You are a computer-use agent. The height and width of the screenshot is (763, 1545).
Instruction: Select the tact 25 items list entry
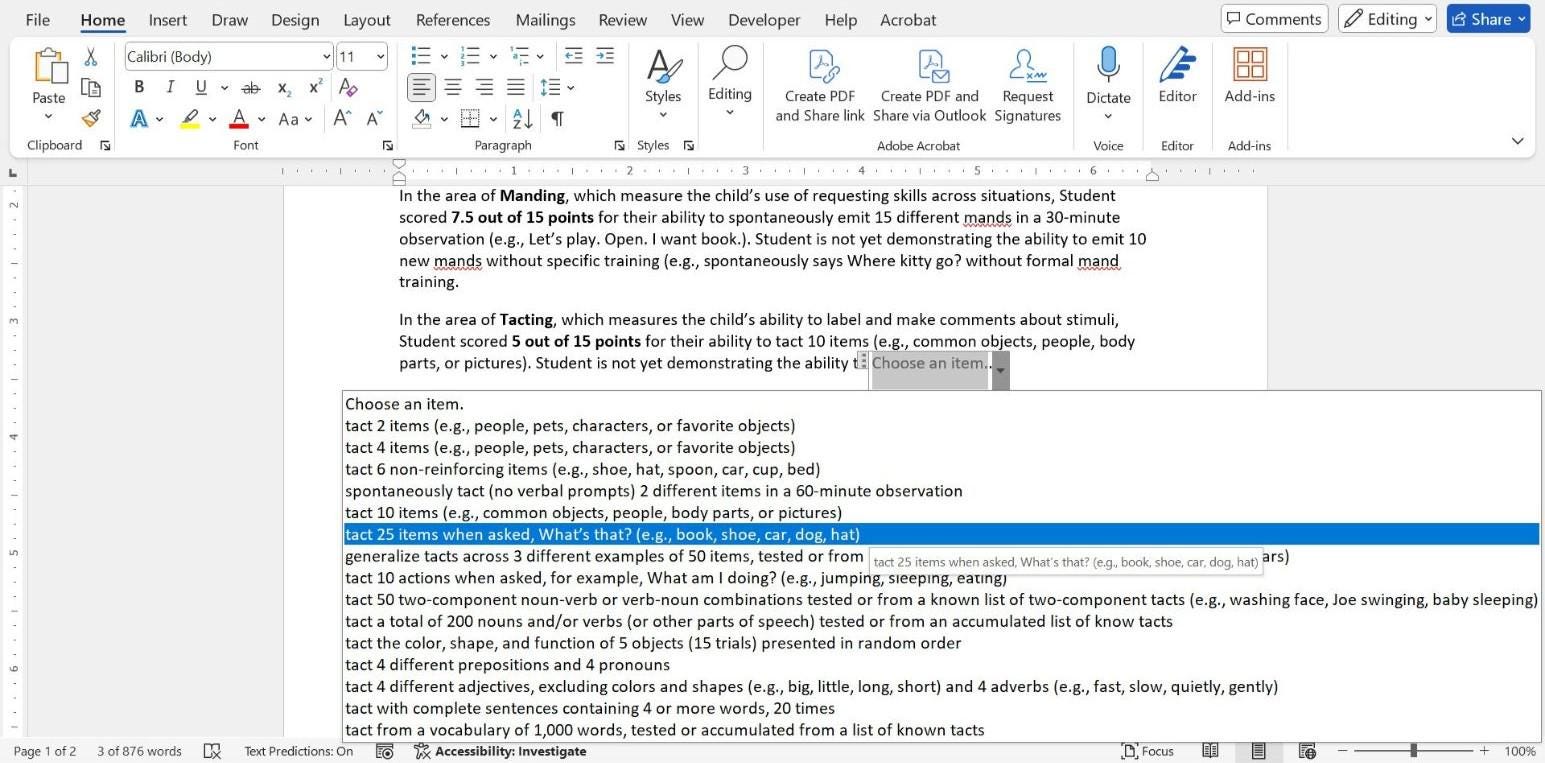(x=602, y=534)
